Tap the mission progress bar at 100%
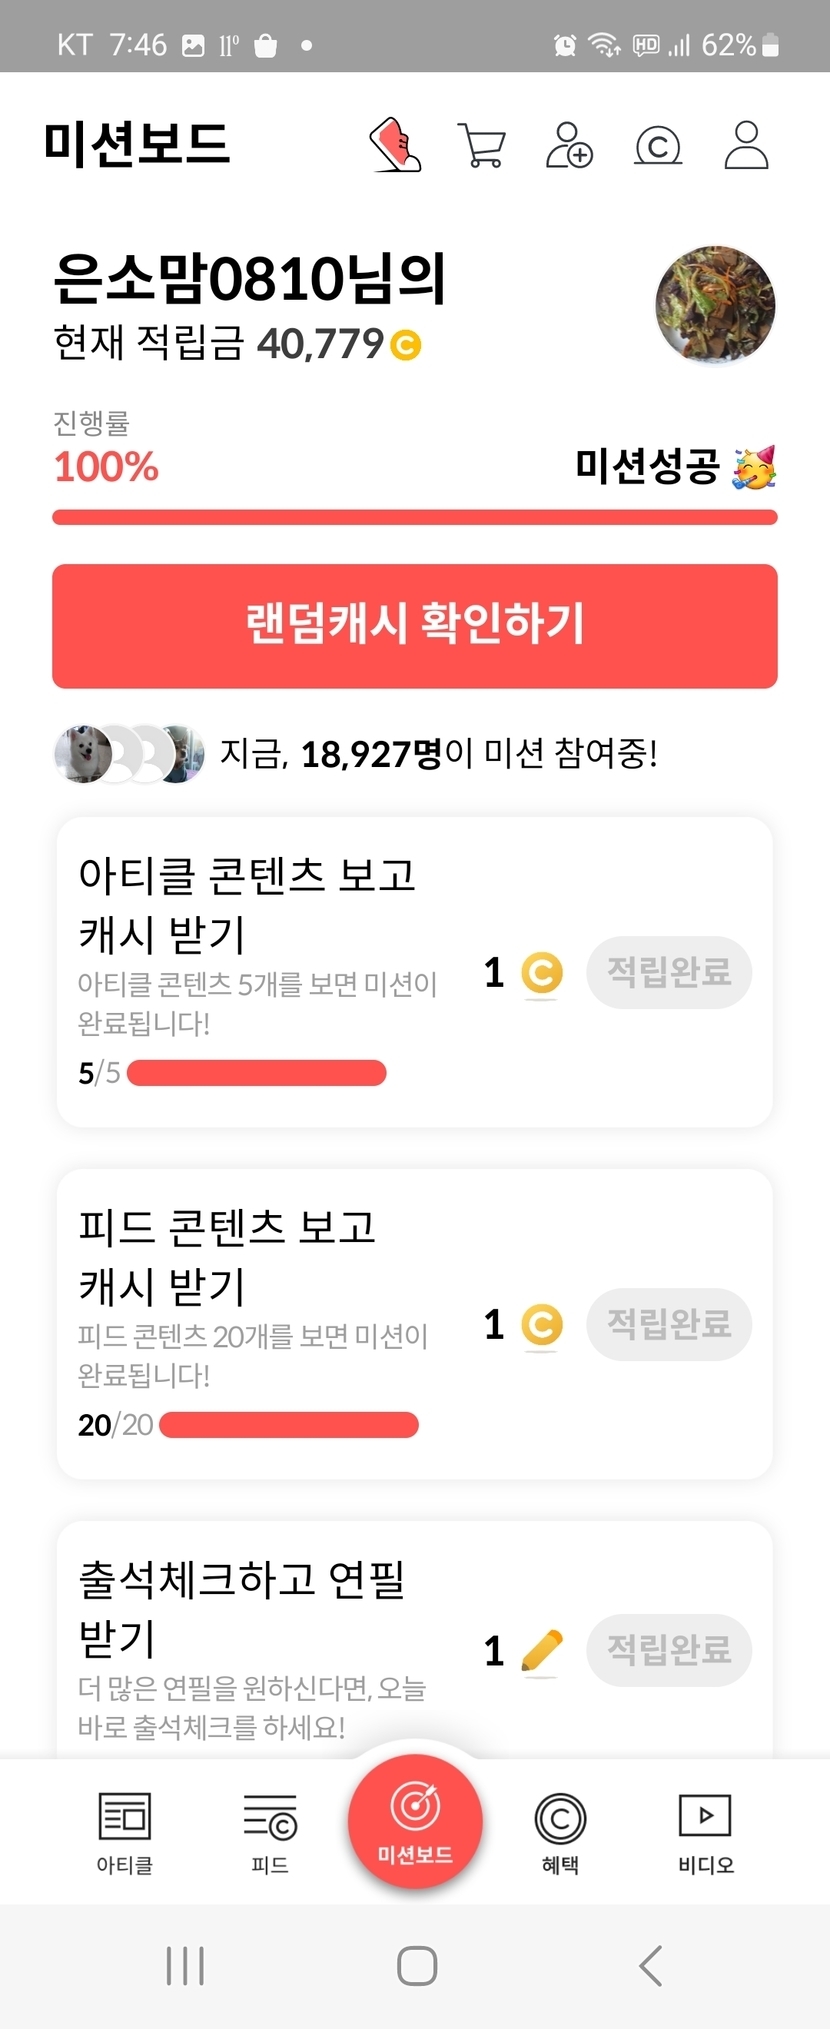 (x=415, y=517)
